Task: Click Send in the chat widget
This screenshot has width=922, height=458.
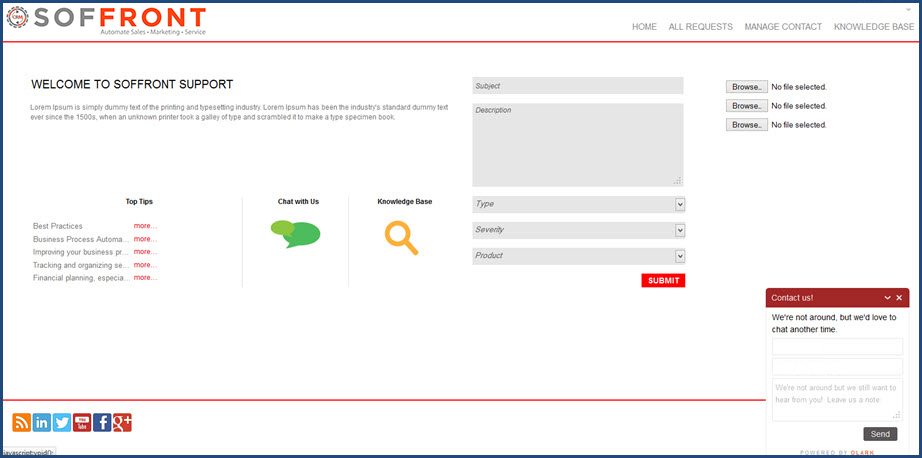Action: [880, 434]
